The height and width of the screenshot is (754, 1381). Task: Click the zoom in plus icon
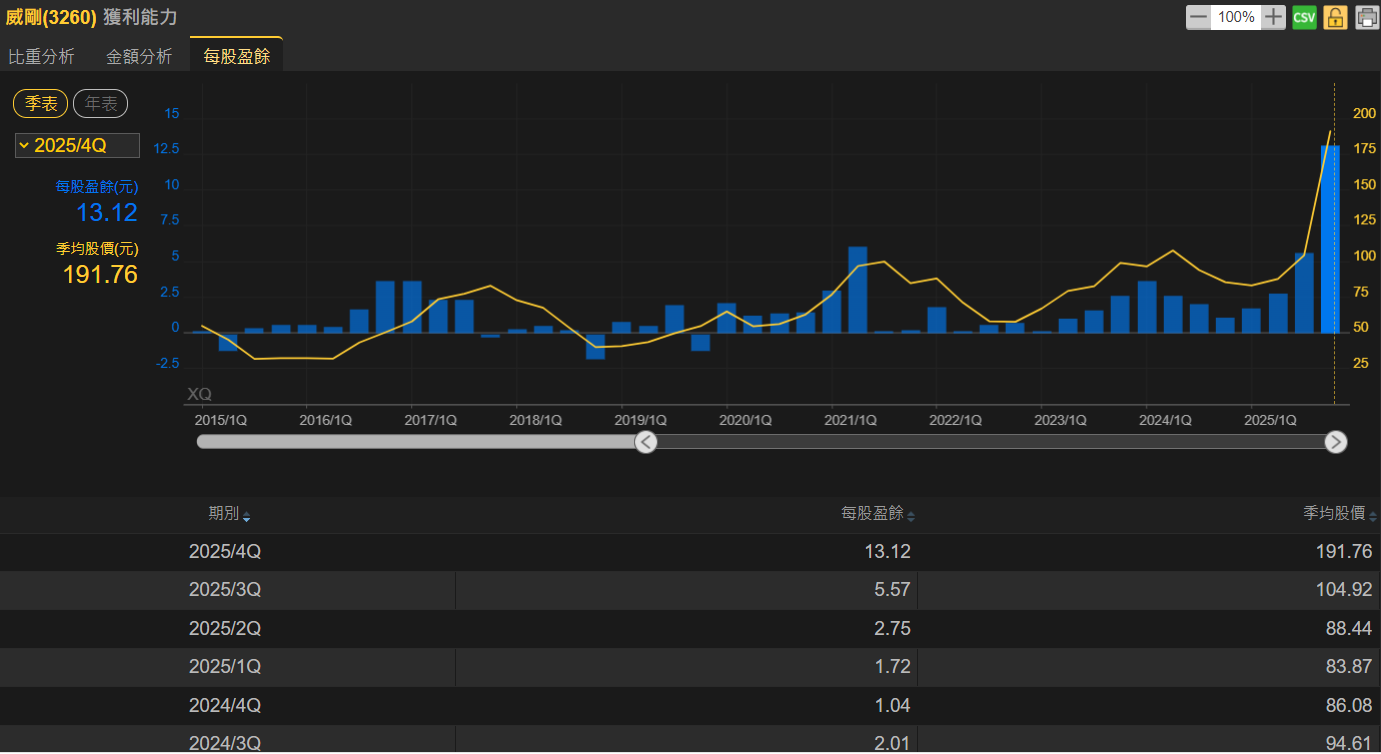click(x=1273, y=17)
